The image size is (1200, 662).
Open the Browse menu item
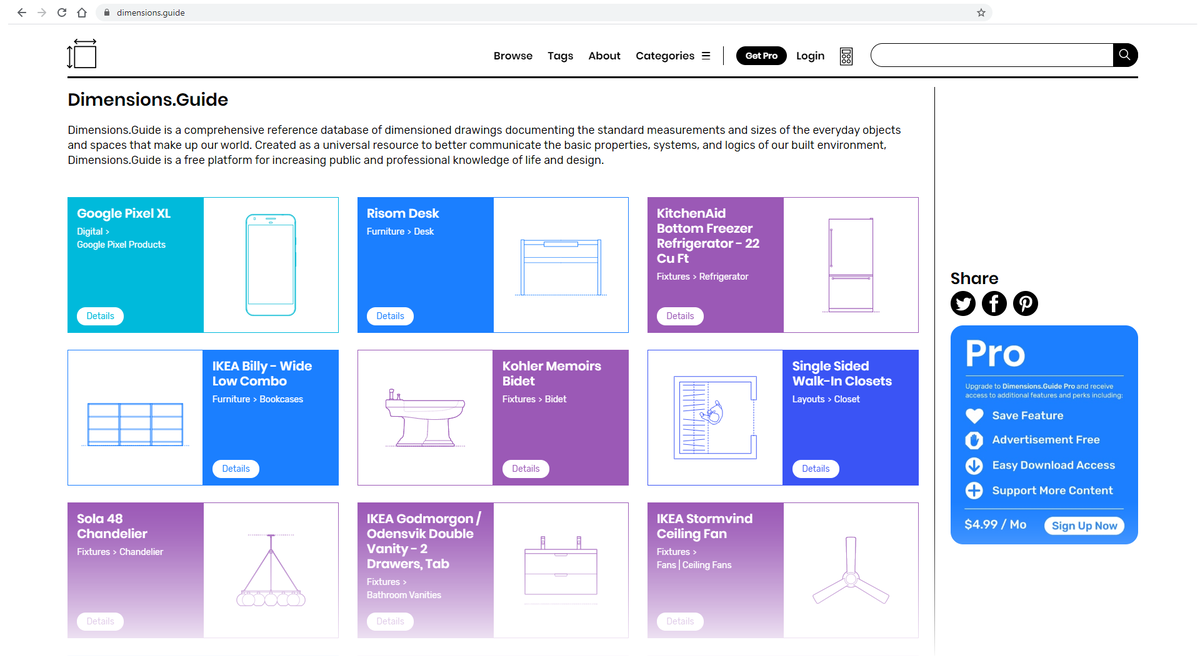[513, 56]
